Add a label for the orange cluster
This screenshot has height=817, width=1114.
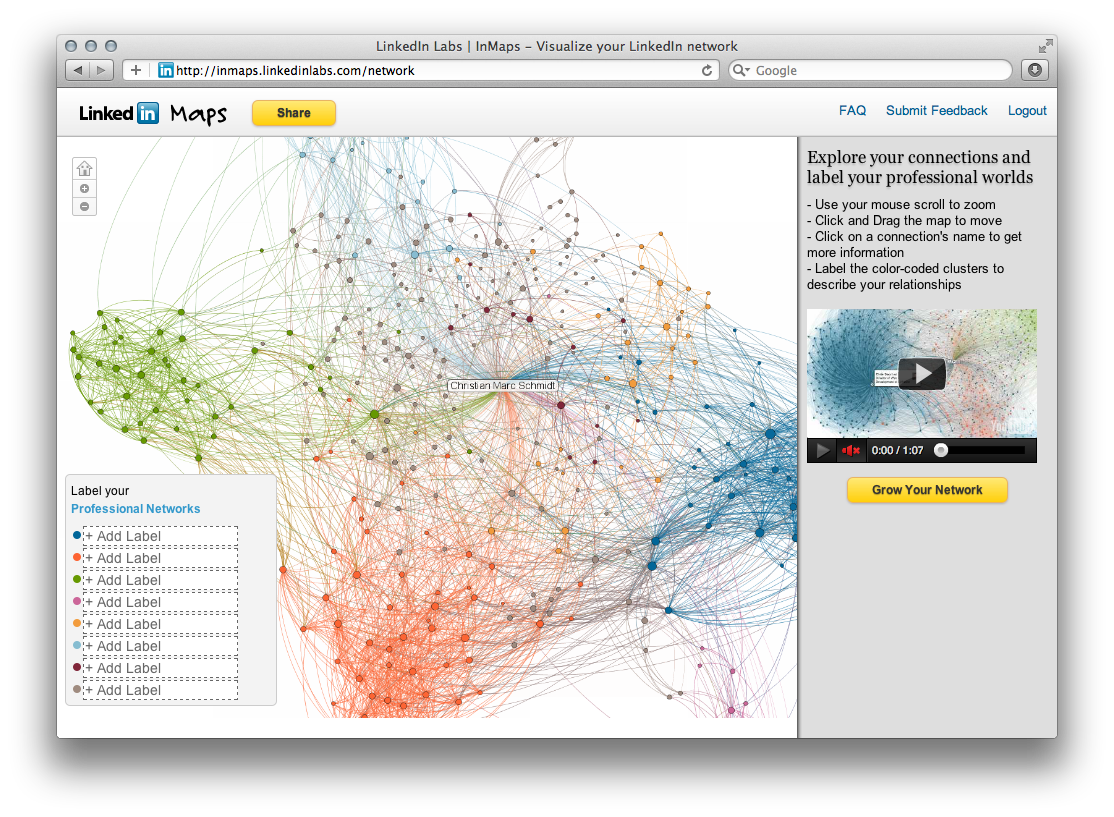click(x=158, y=624)
